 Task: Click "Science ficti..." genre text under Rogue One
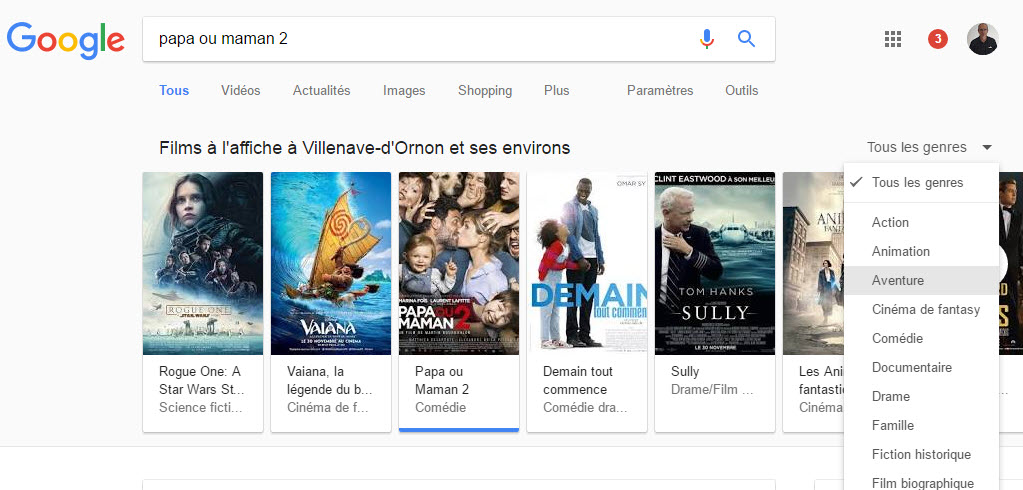coord(200,408)
